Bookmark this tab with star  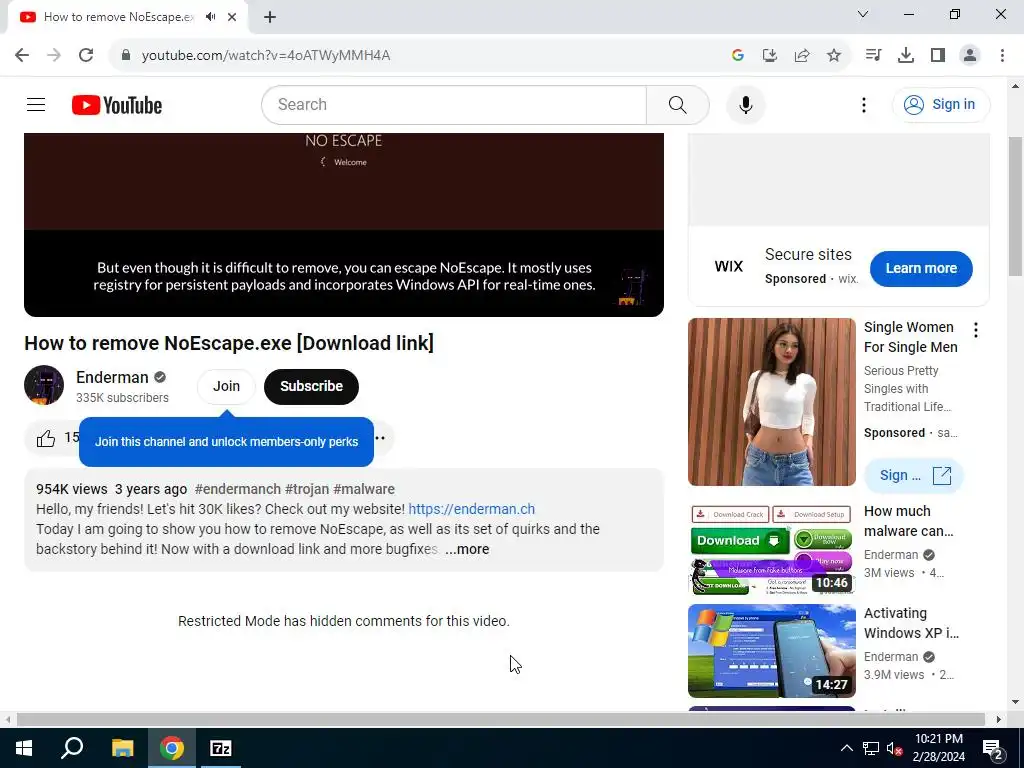pyautogui.click(x=834, y=56)
